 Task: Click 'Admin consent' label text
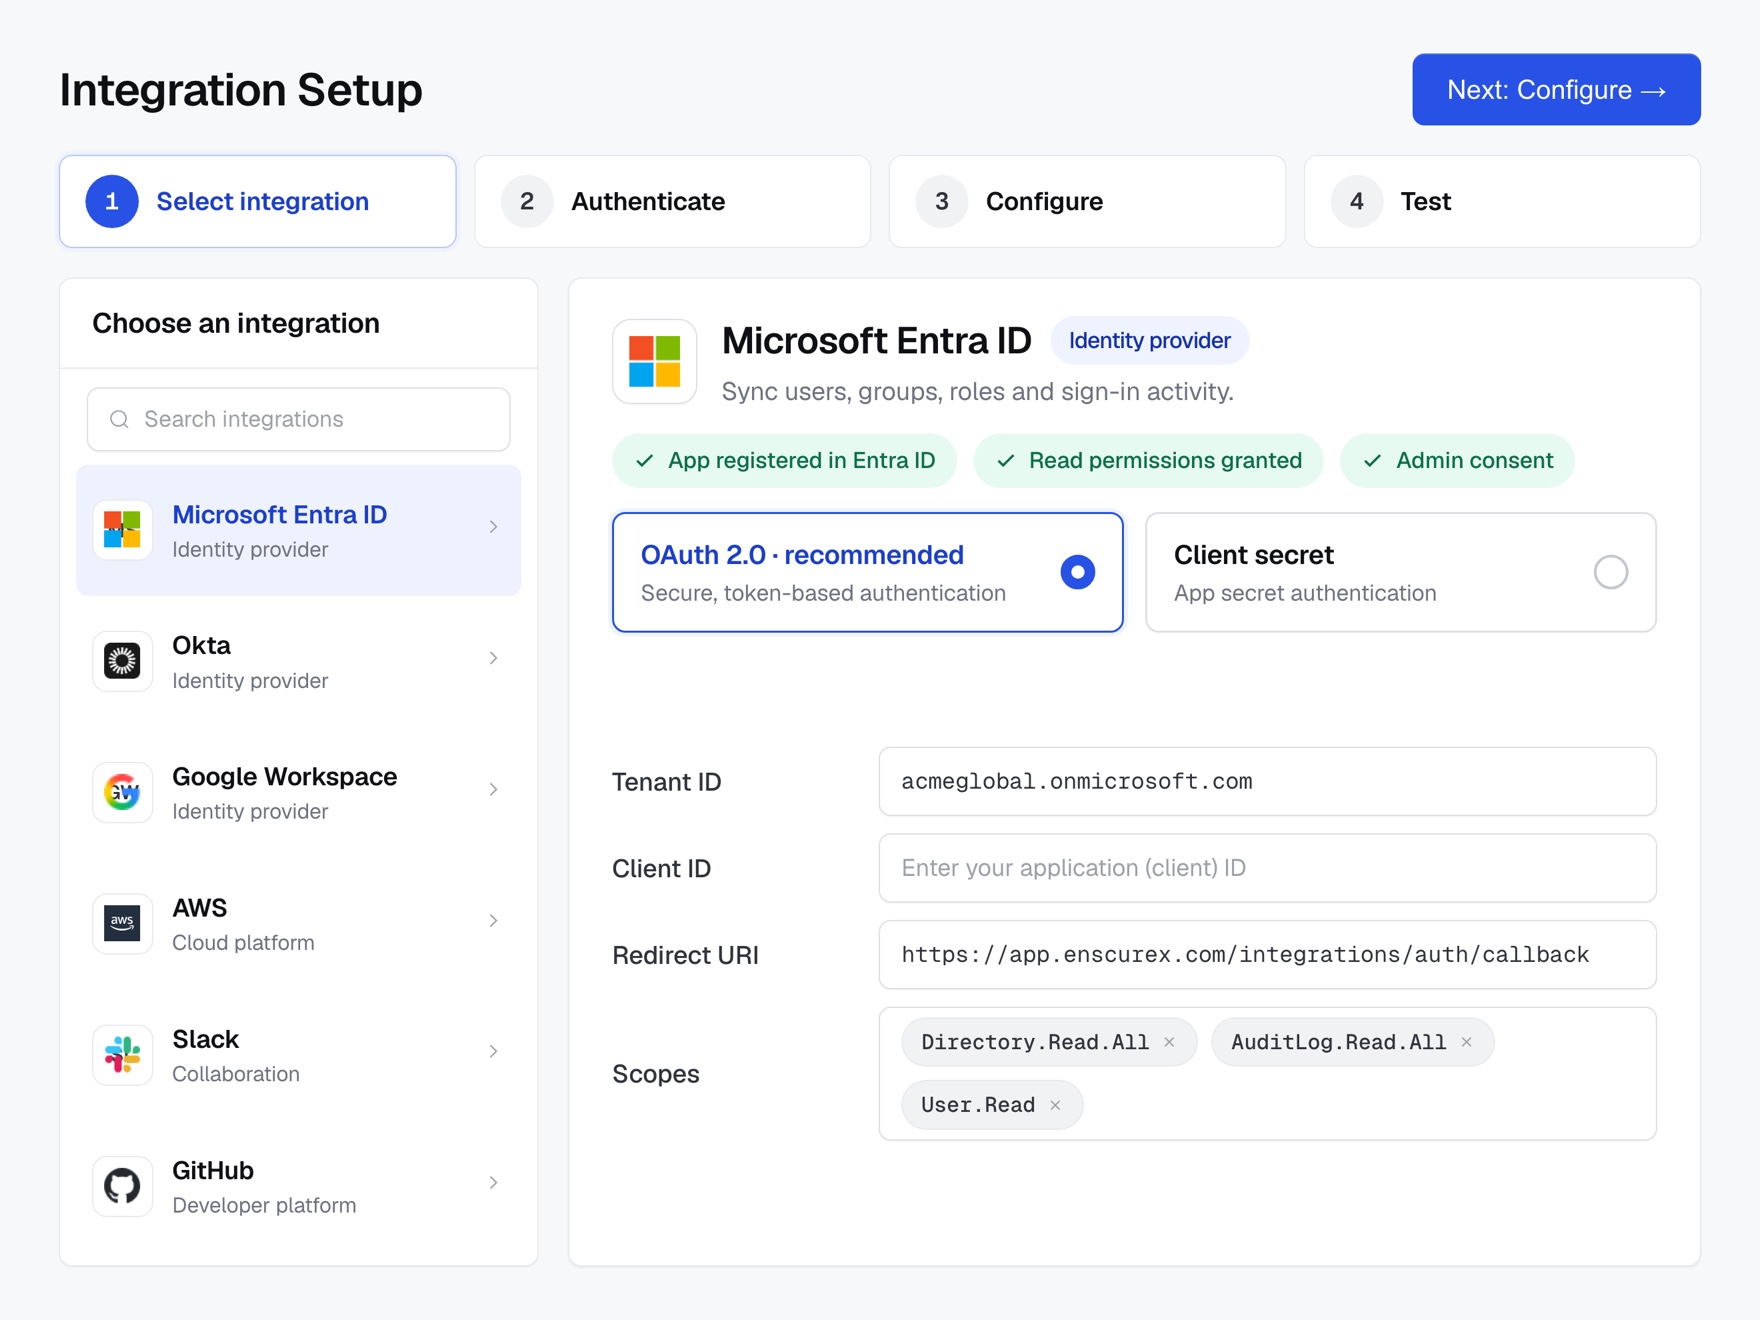(1475, 460)
